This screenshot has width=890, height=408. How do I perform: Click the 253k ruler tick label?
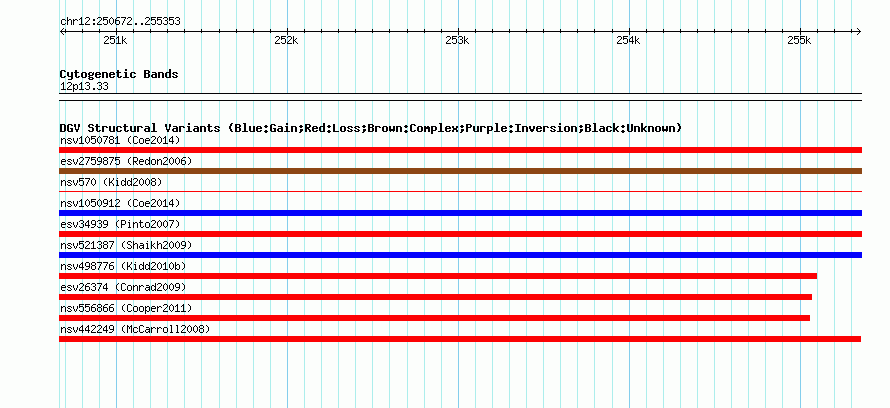[x=457, y=41]
